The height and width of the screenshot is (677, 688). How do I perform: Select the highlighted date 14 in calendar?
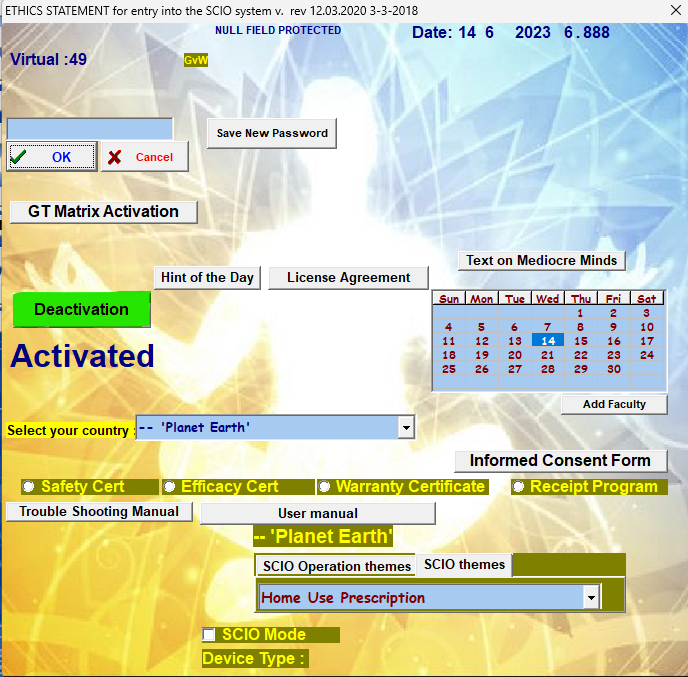point(548,340)
